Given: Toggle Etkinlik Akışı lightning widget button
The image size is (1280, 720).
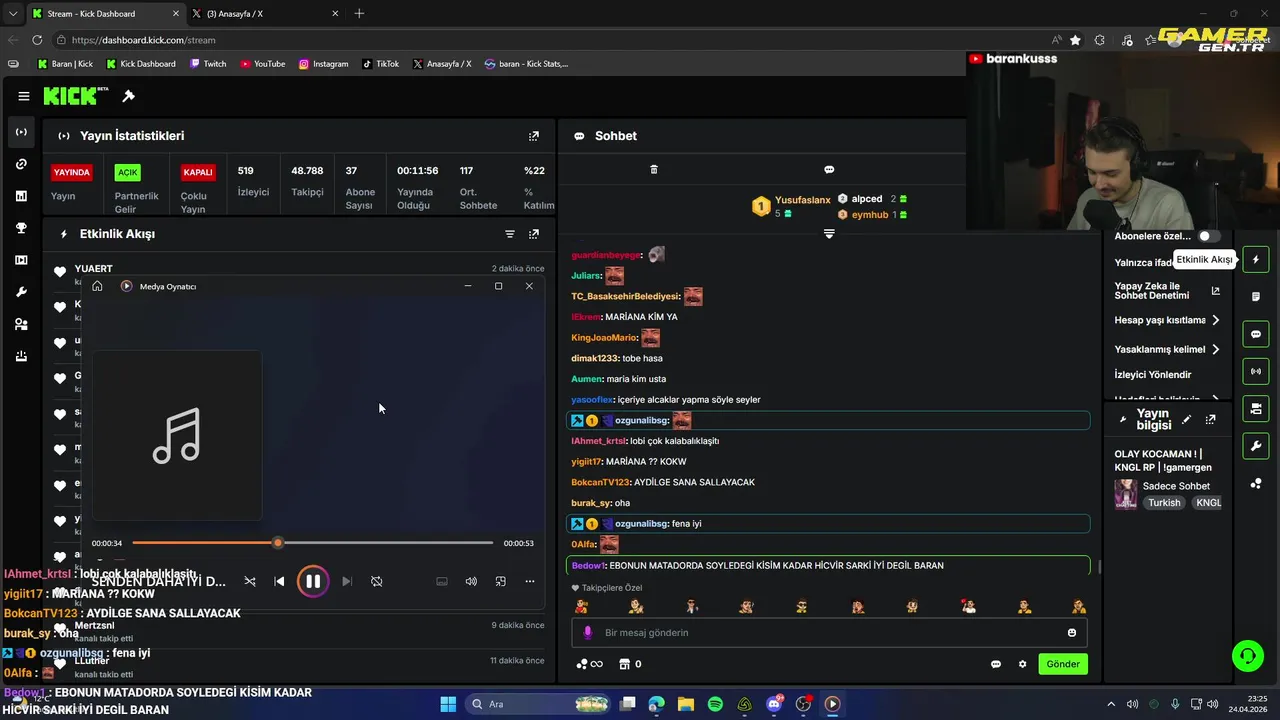Looking at the screenshot, I should click(1256, 259).
